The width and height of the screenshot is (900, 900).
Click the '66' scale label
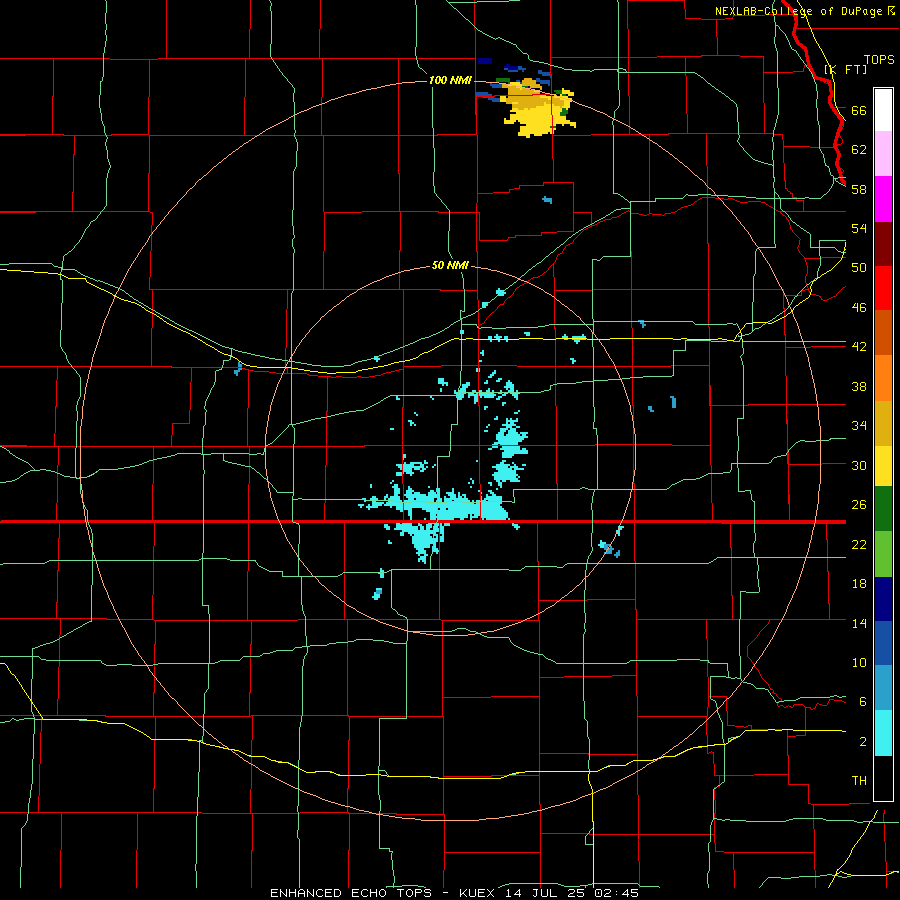859,111
